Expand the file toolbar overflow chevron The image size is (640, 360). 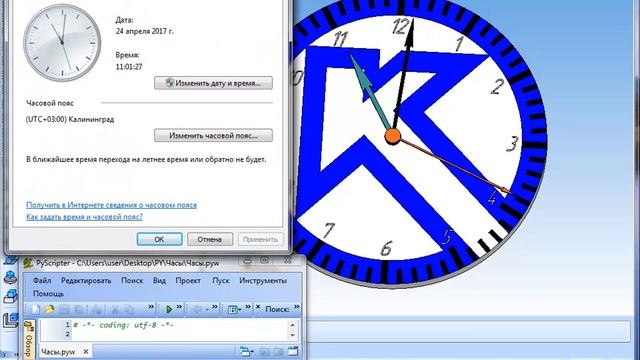(x=151, y=307)
